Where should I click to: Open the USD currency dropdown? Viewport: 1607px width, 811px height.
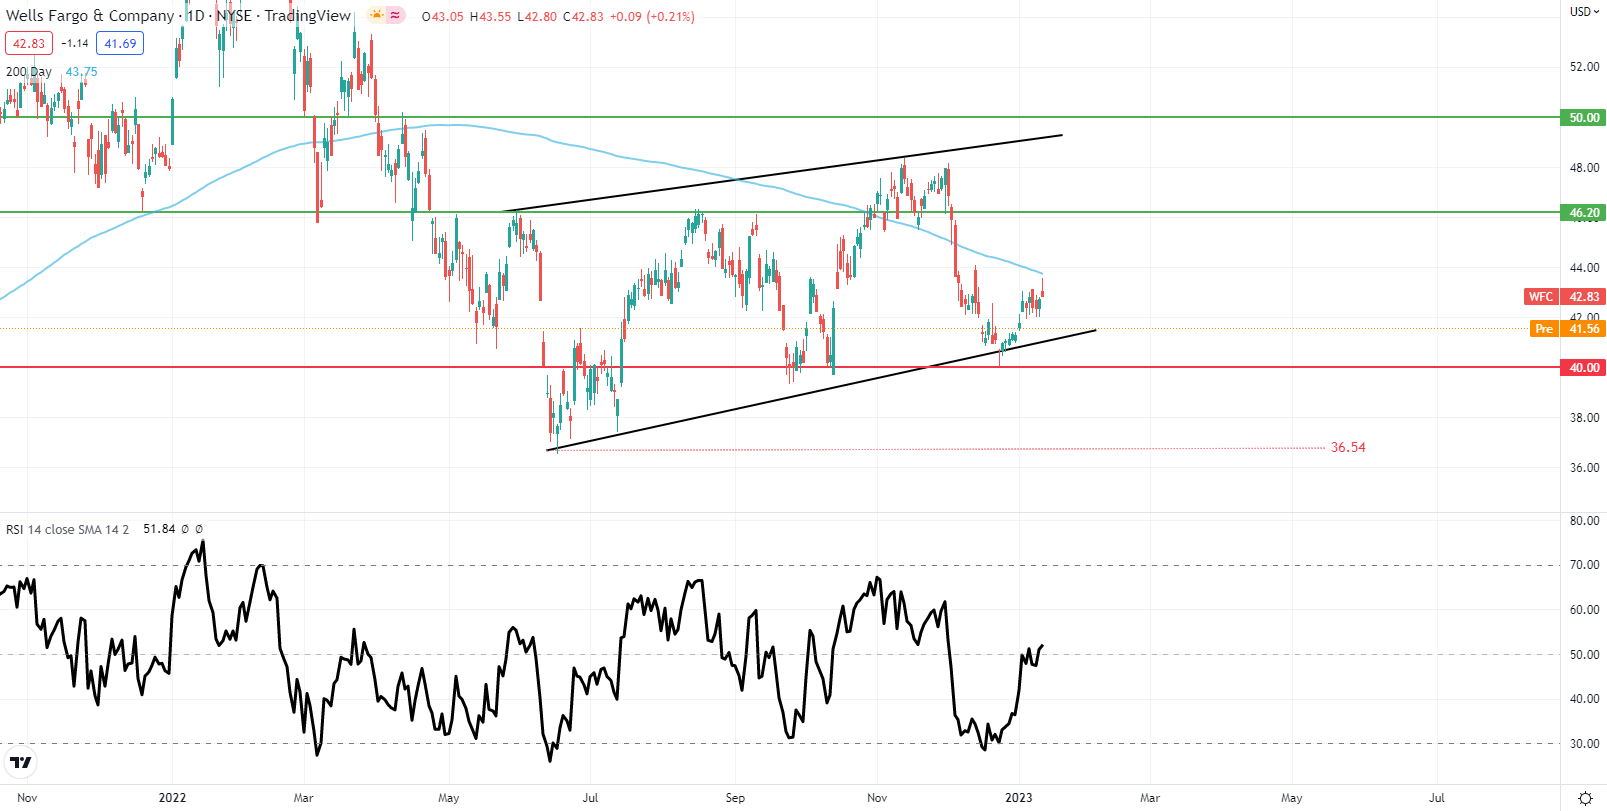(x=1584, y=12)
